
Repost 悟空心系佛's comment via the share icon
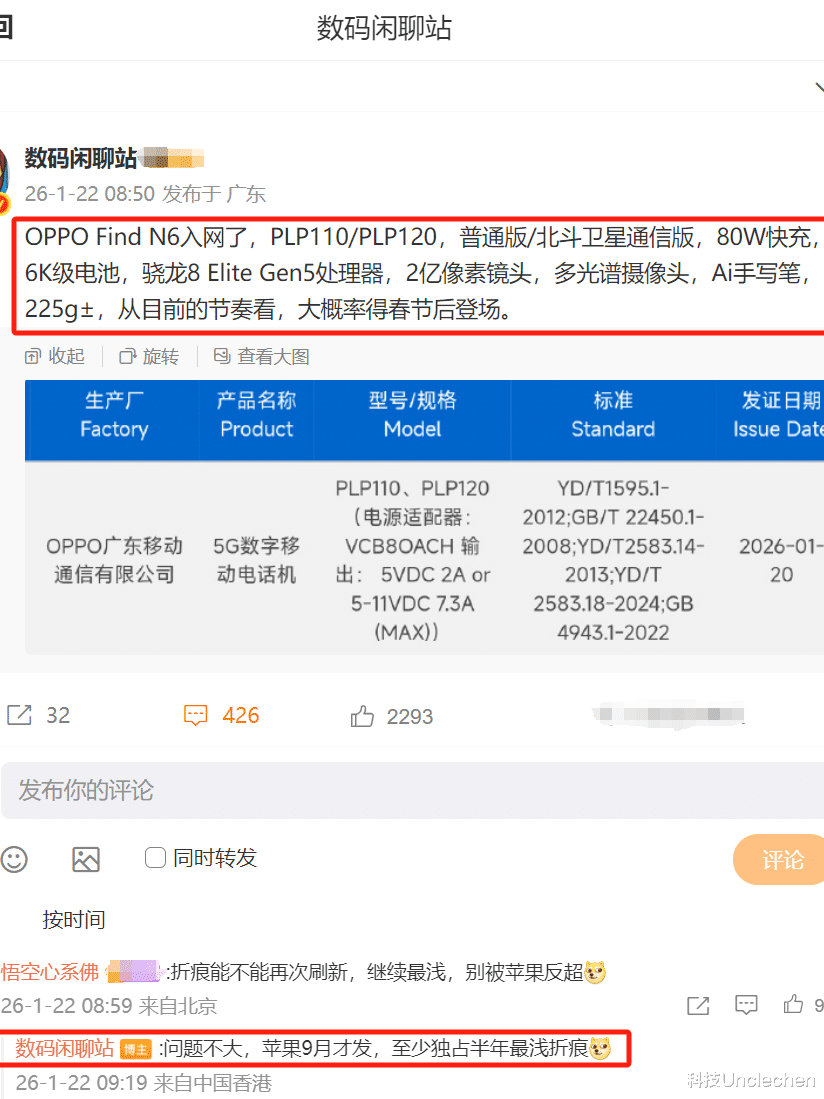698,1006
